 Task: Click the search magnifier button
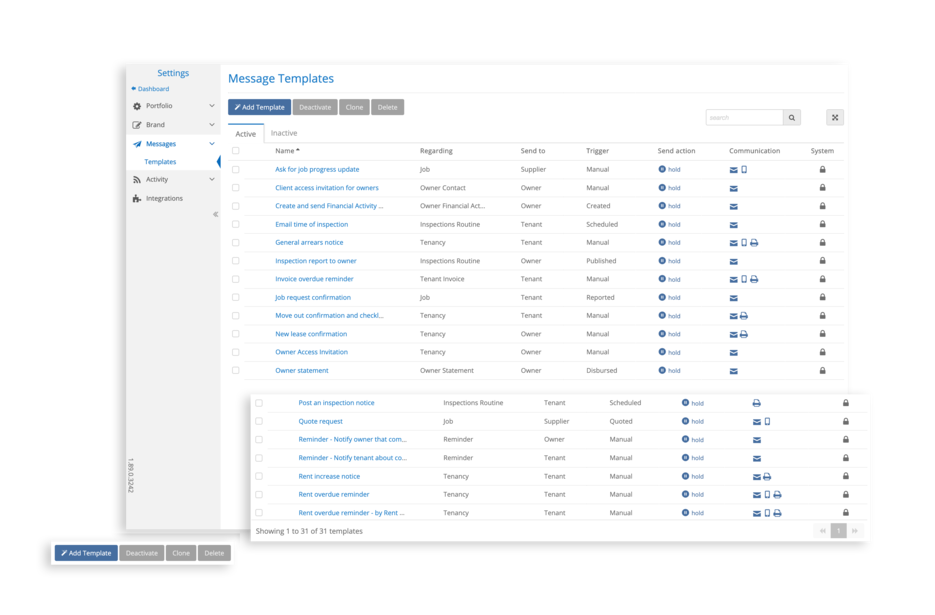click(x=792, y=118)
